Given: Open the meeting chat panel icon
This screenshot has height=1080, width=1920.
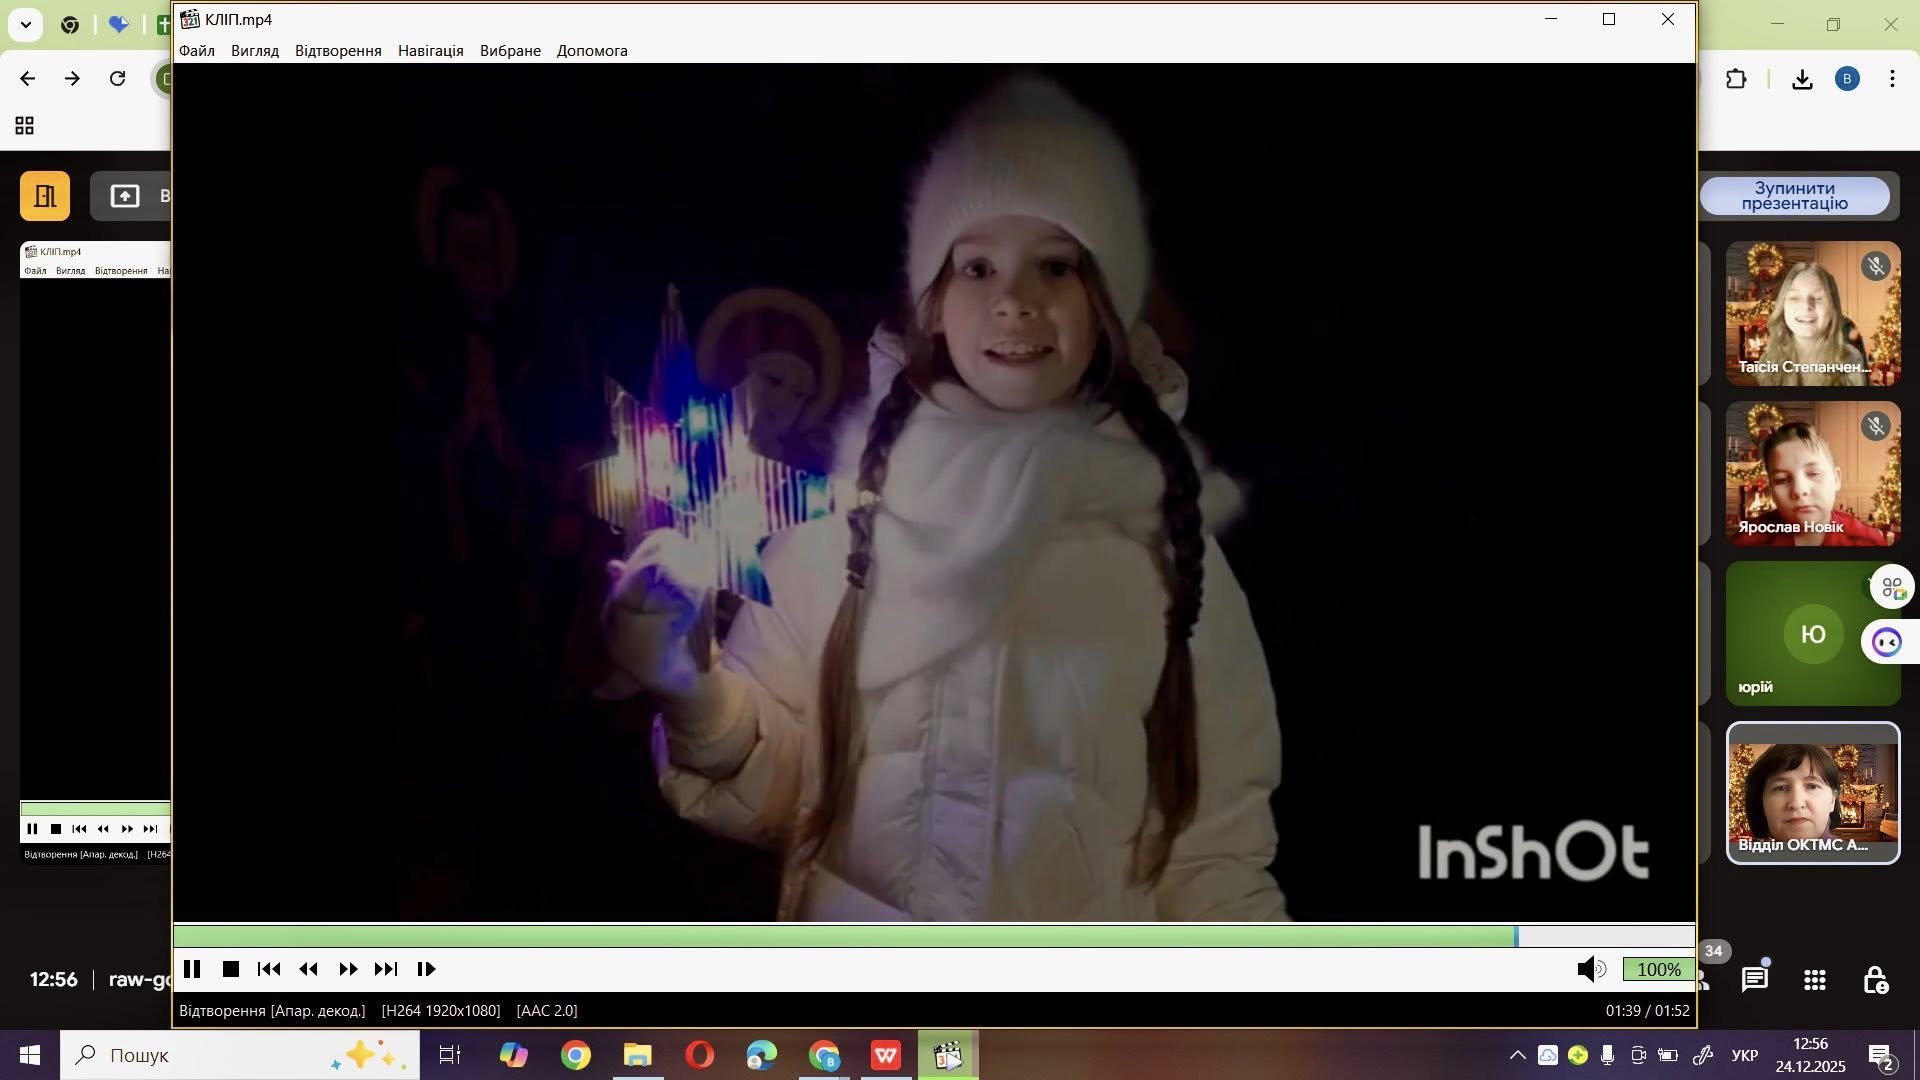Looking at the screenshot, I should pyautogui.click(x=1755, y=980).
